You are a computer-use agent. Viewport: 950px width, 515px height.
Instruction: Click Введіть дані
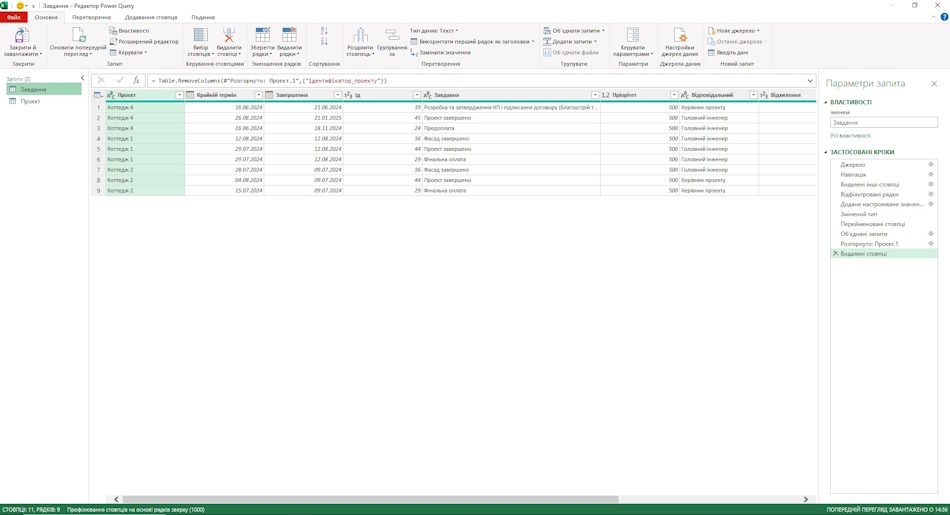click(x=728, y=52)
